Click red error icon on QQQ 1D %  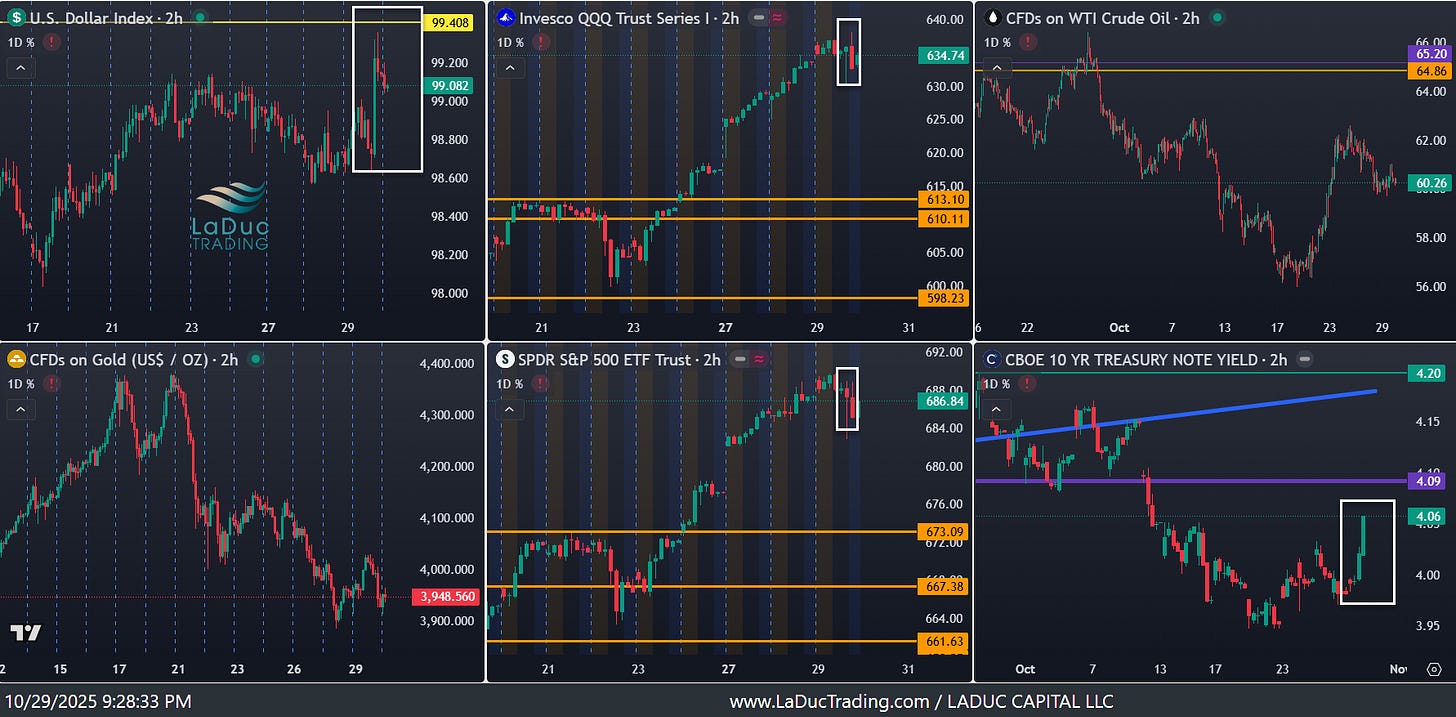click(540, 42)
